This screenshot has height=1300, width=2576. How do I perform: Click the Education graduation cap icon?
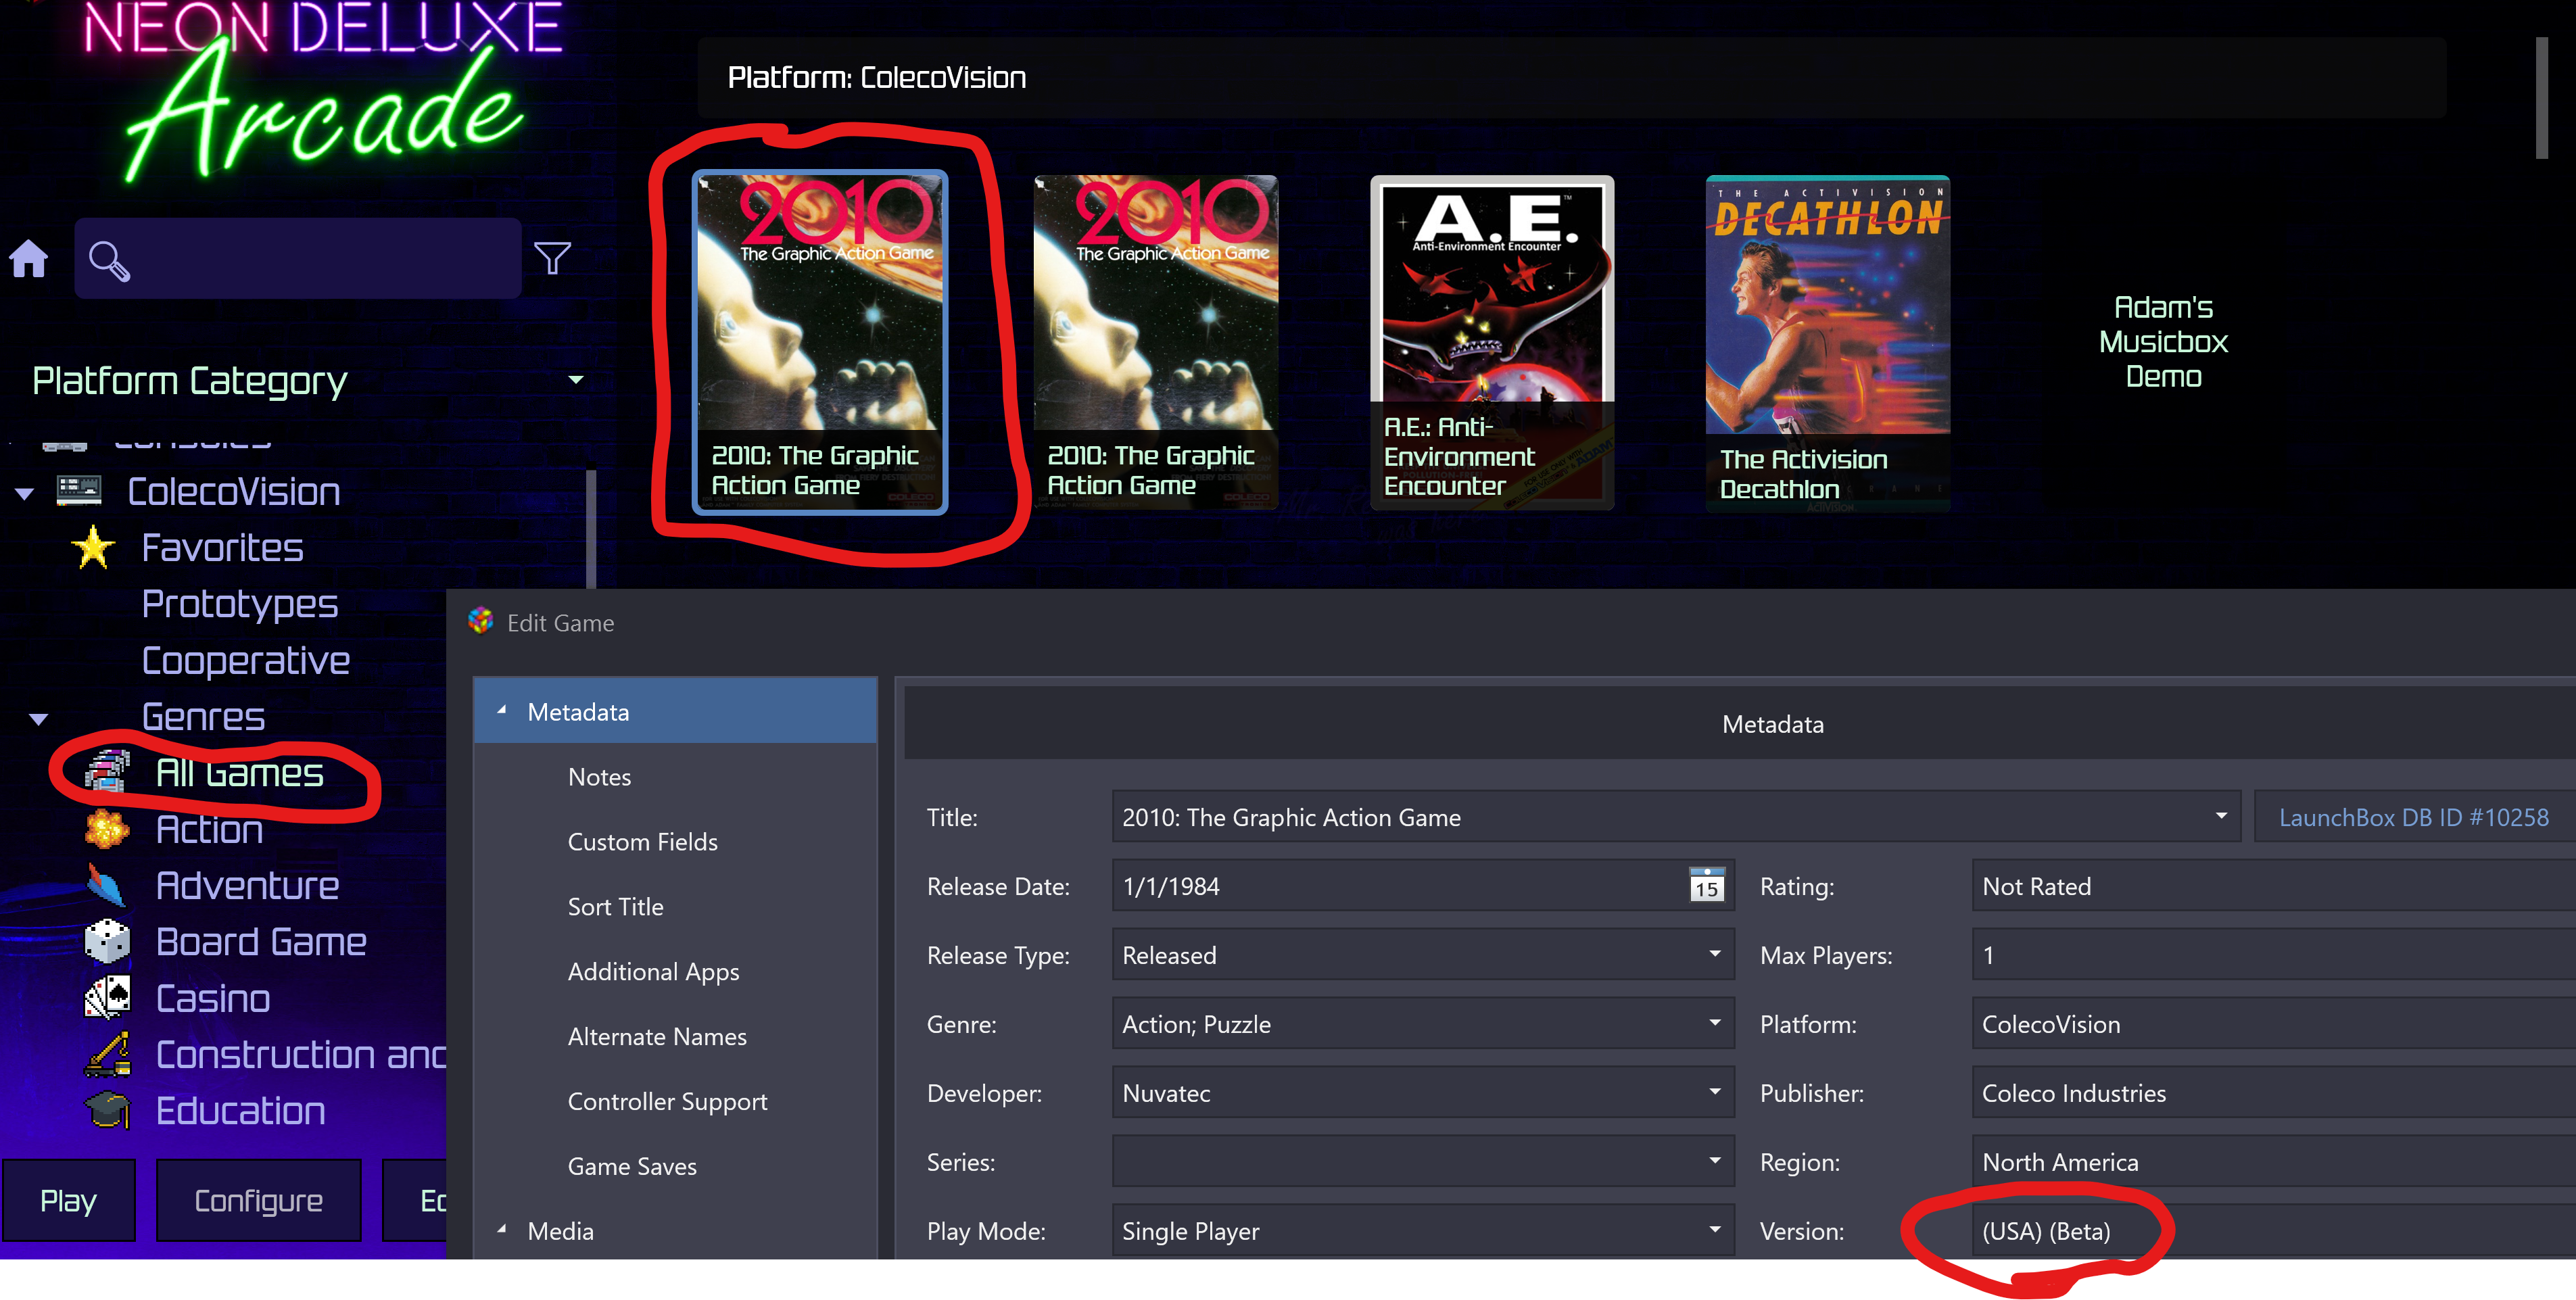(107, 1110)
